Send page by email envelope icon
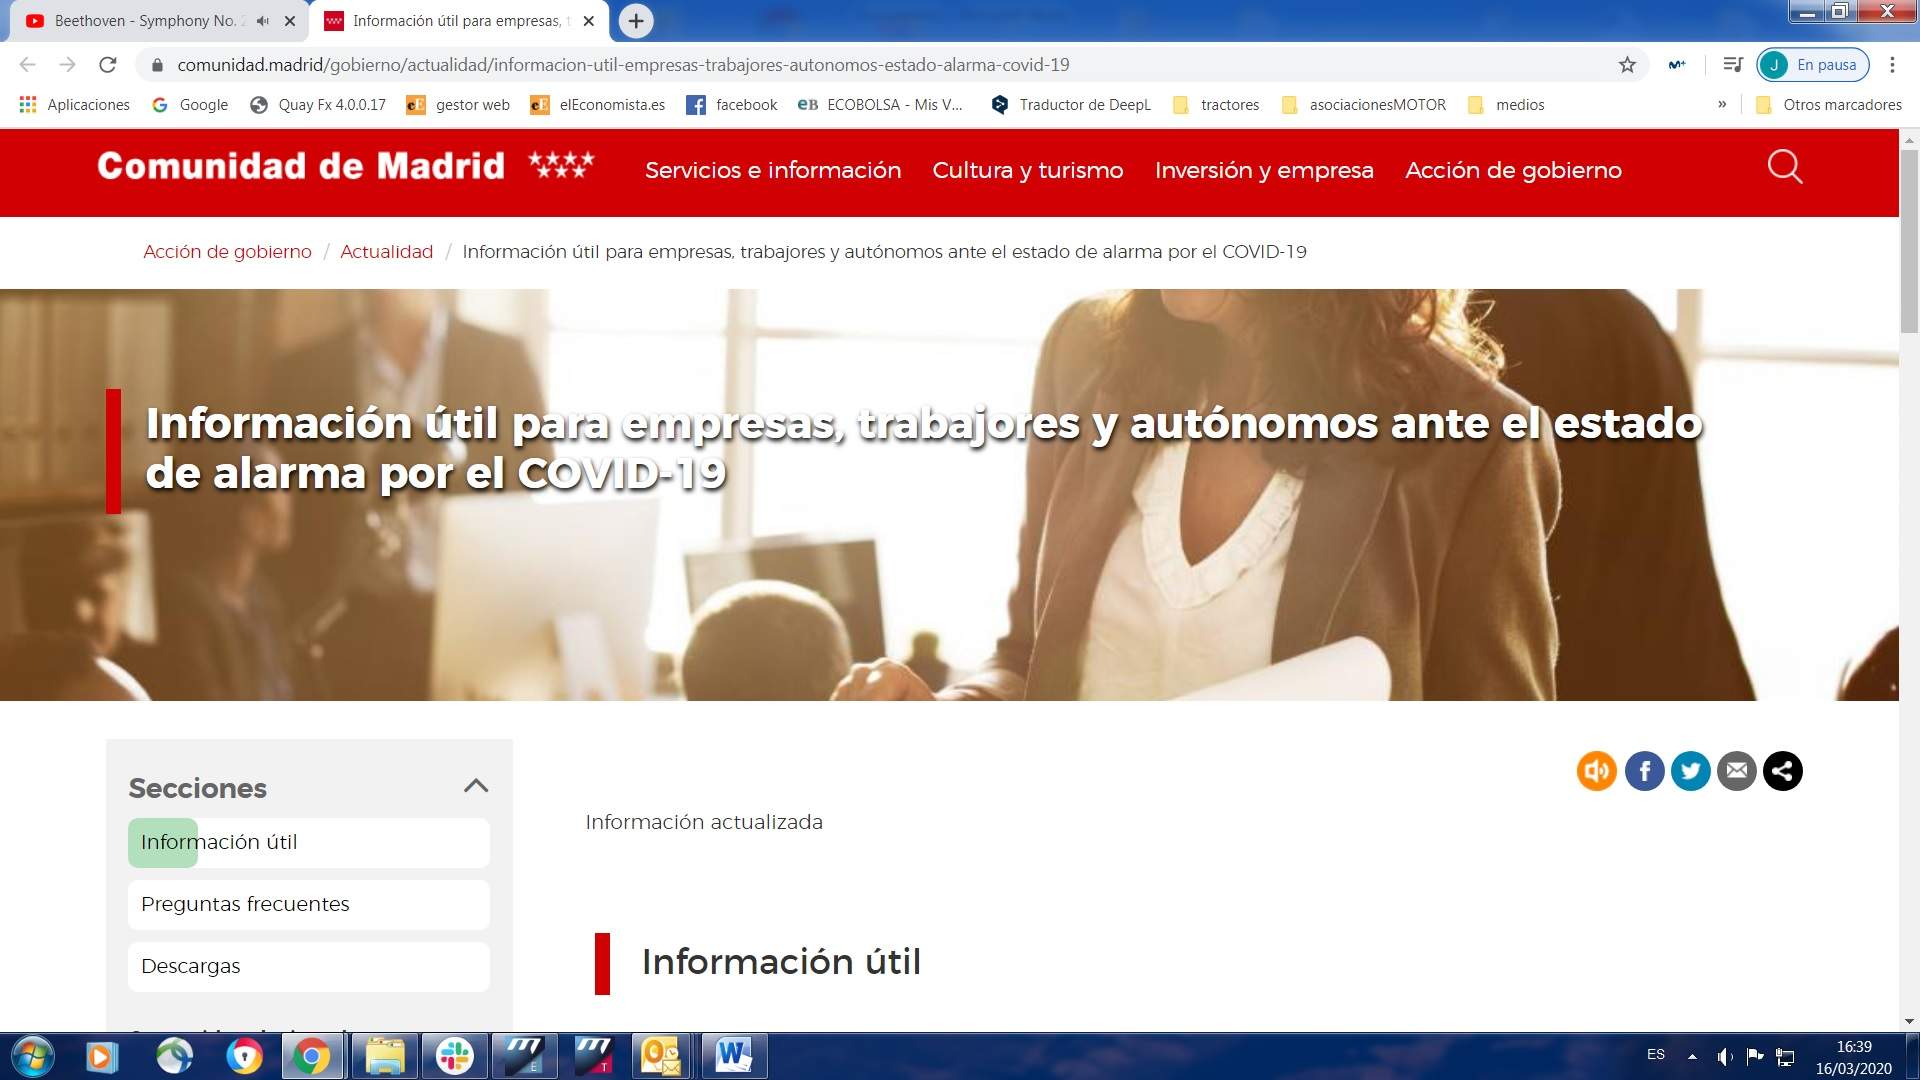 point(1737,771)
